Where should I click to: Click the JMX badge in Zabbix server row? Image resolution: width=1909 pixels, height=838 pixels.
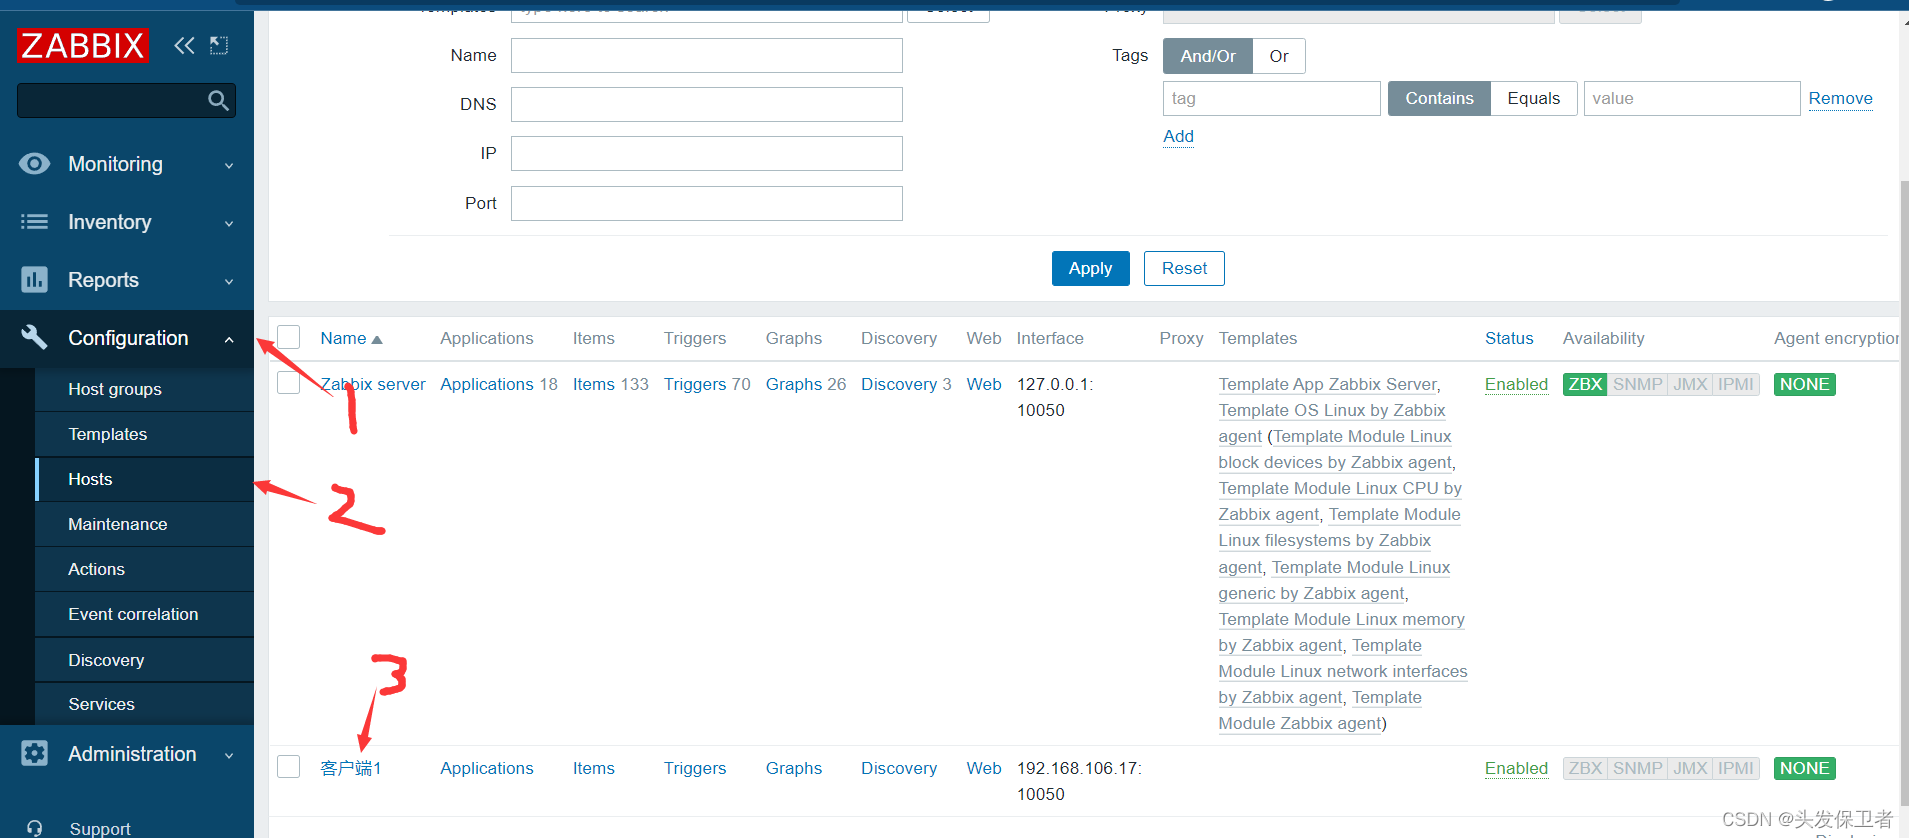1690,384
